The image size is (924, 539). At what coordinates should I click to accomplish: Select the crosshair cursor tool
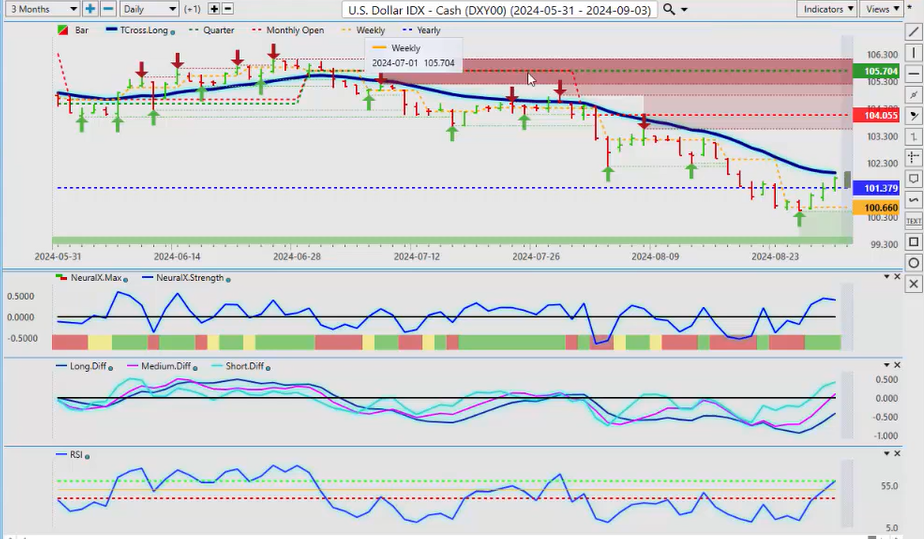pyautogui.click(x=913, y=158)
